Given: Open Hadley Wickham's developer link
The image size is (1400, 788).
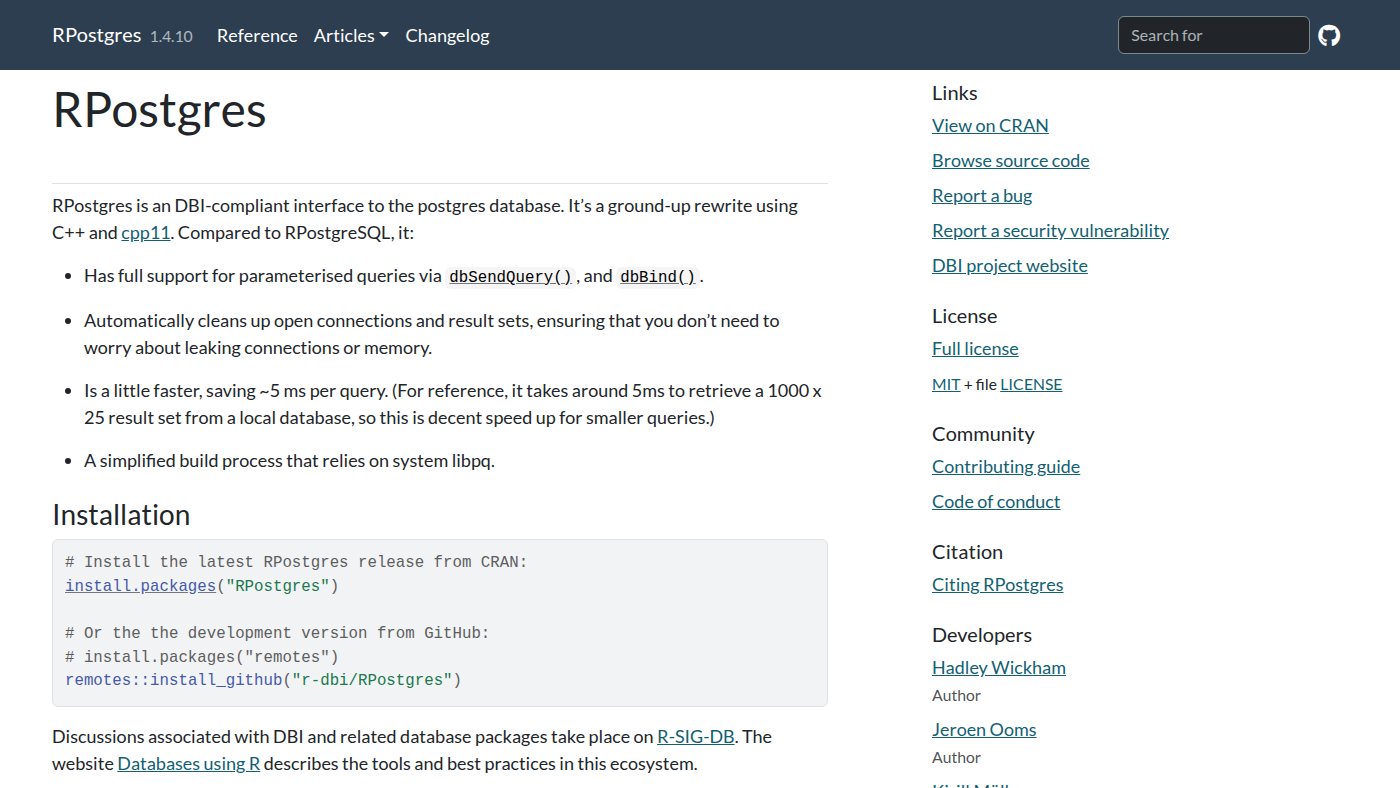Looking at the screenshot, I should coord(999,668).
